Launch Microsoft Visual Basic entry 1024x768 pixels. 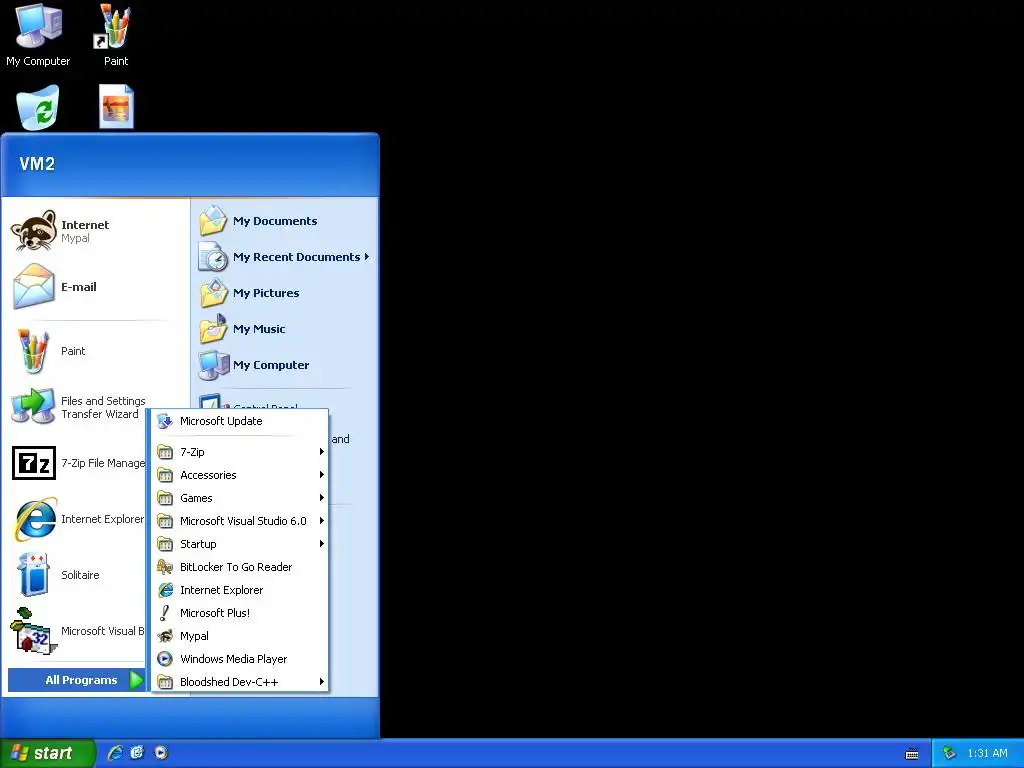point(77,631)
